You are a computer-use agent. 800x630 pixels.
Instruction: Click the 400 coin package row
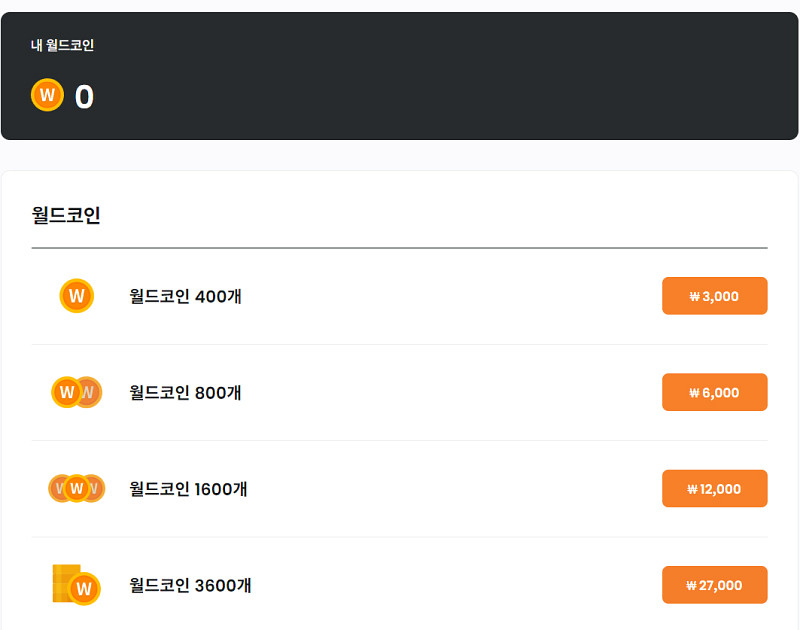(x=400, y=296)
